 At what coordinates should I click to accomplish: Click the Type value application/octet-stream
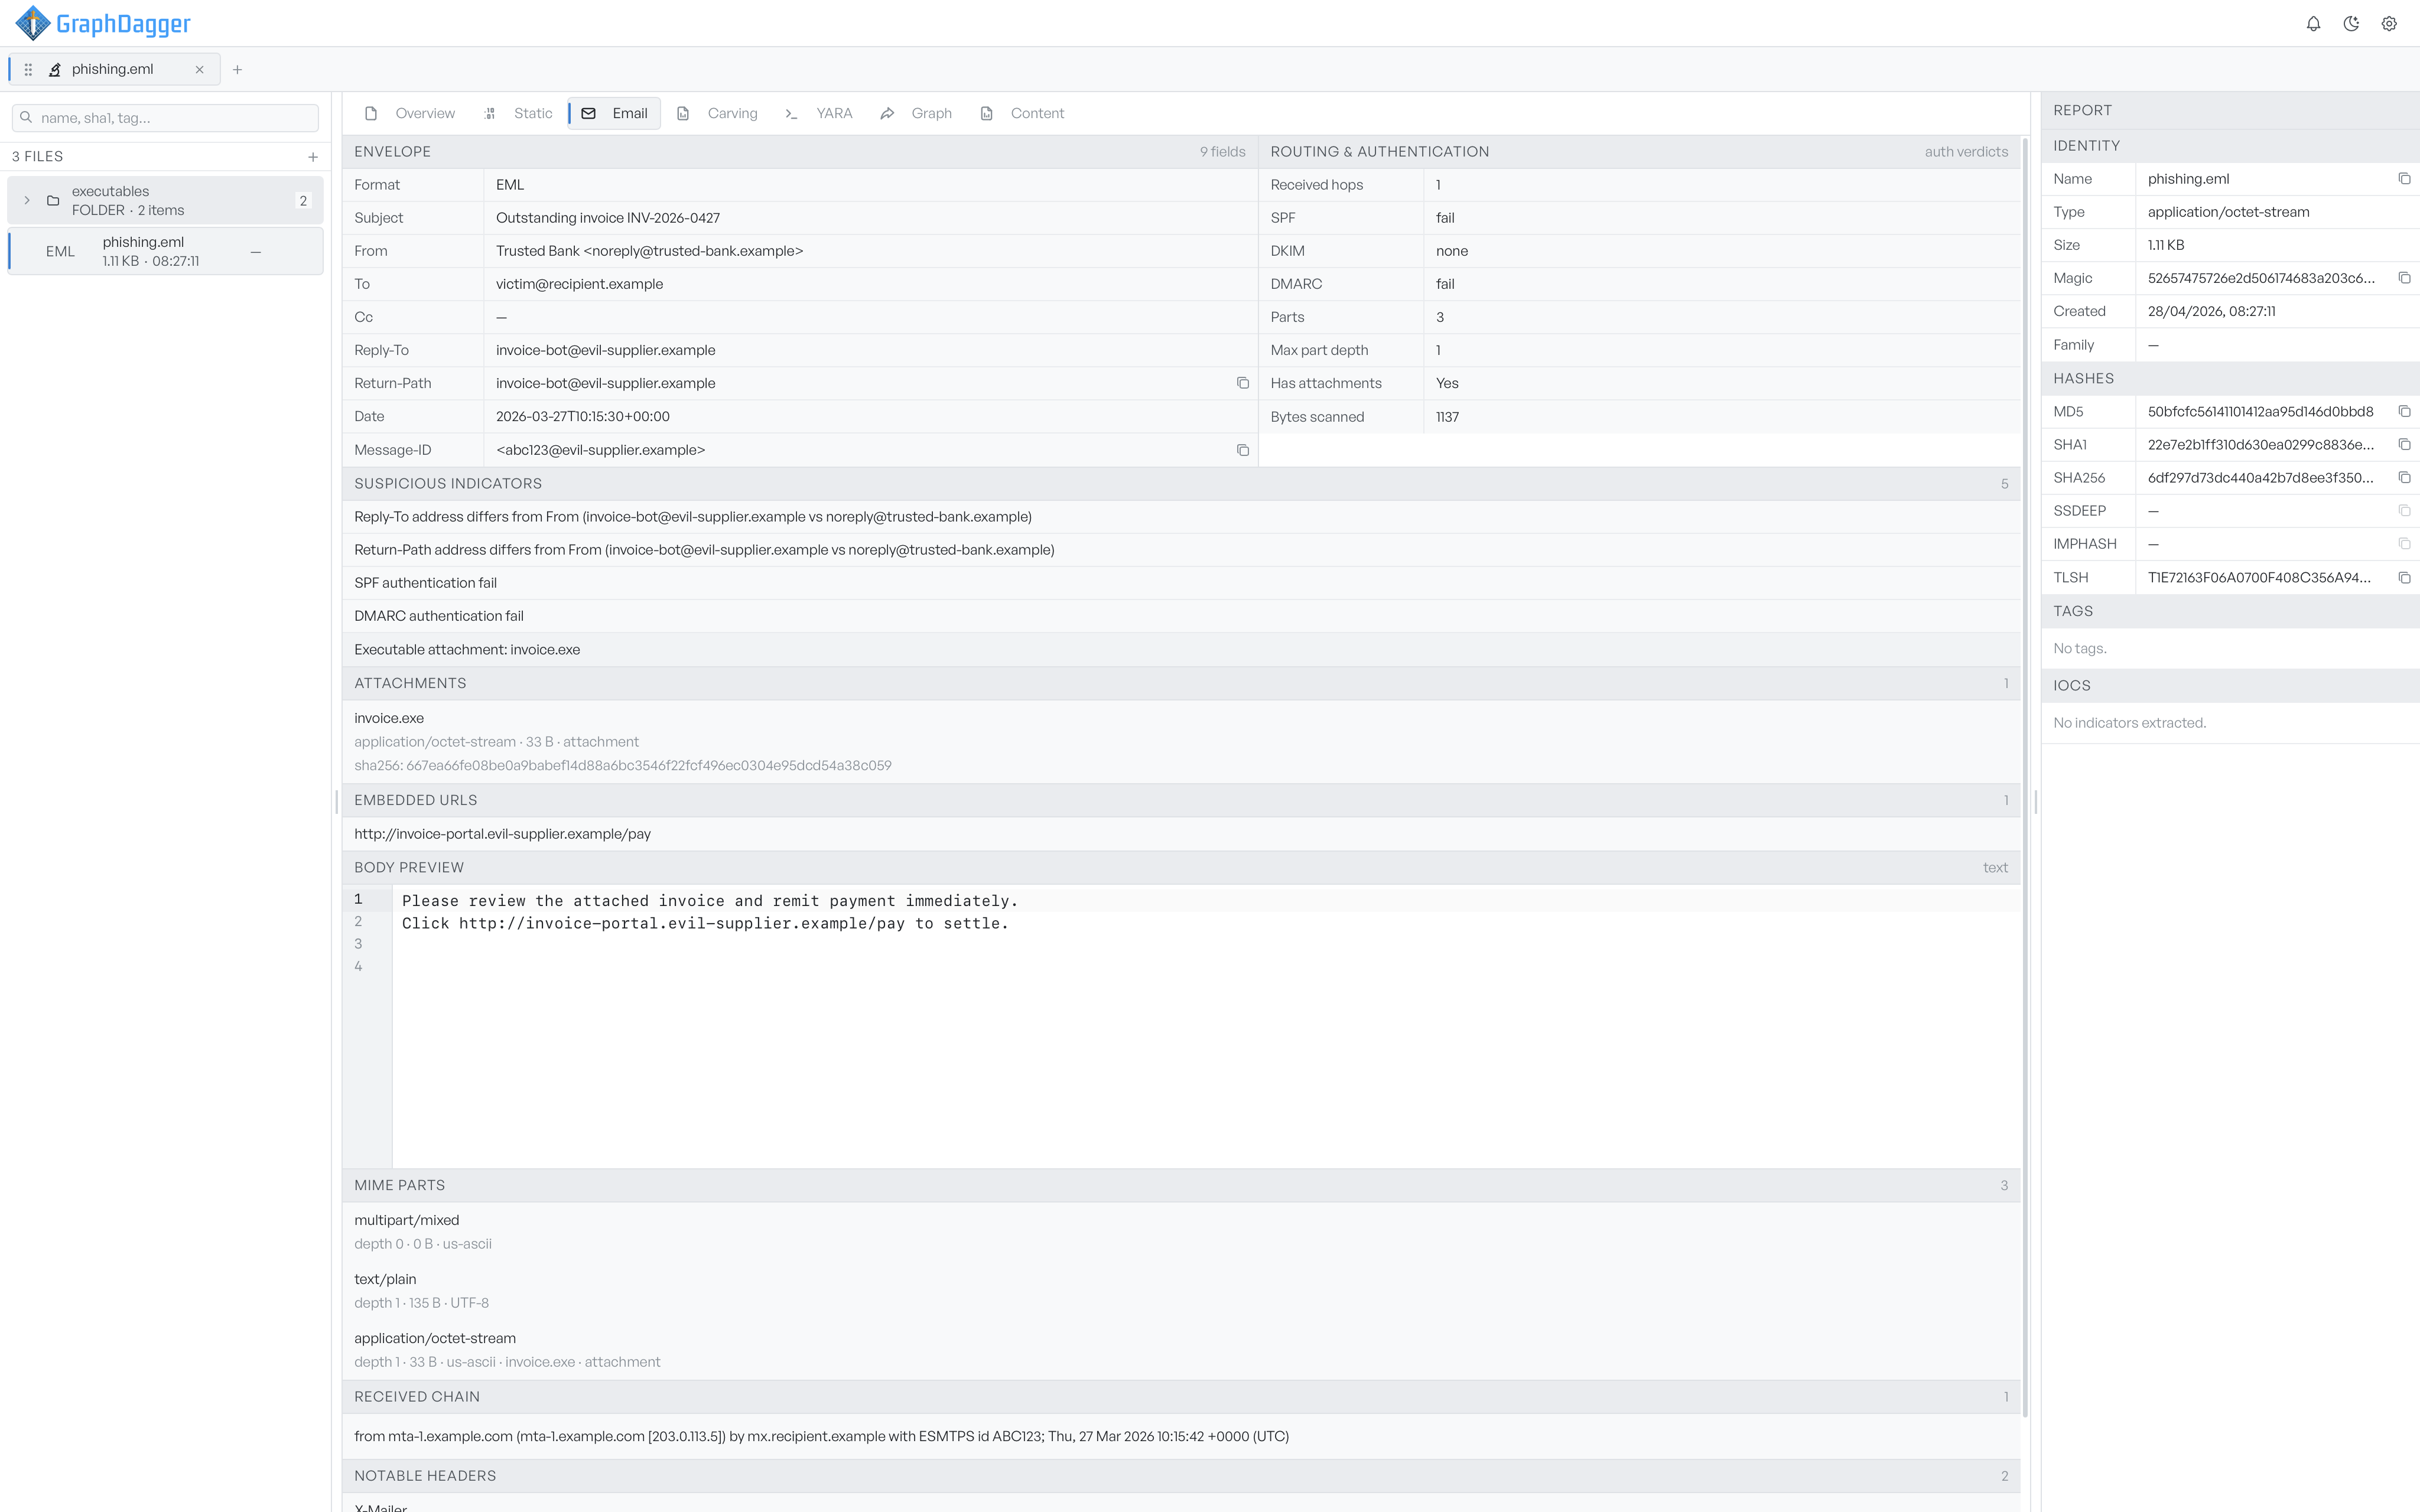(2229, 212)
